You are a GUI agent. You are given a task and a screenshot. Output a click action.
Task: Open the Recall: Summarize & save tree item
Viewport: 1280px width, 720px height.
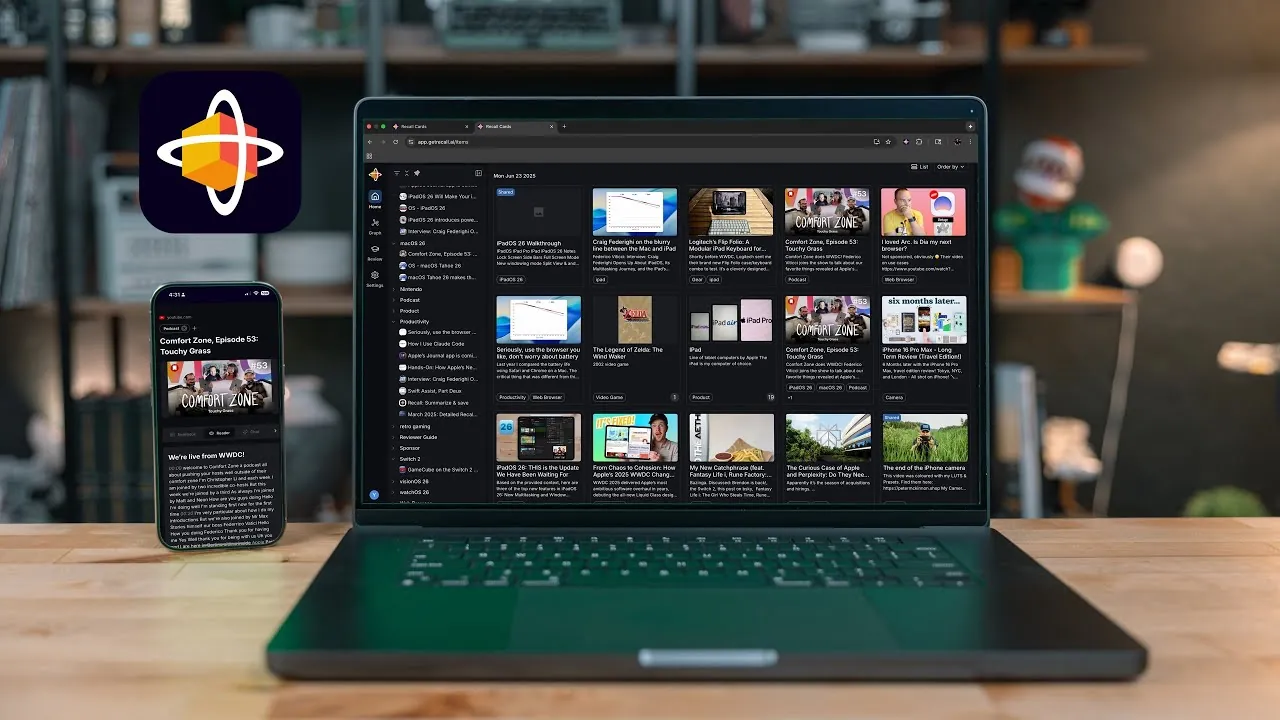point(435,403)
